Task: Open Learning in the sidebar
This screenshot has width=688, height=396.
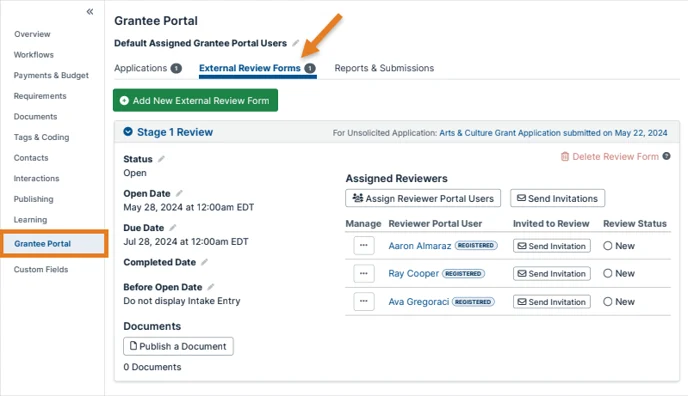Action: pos(30,220)
